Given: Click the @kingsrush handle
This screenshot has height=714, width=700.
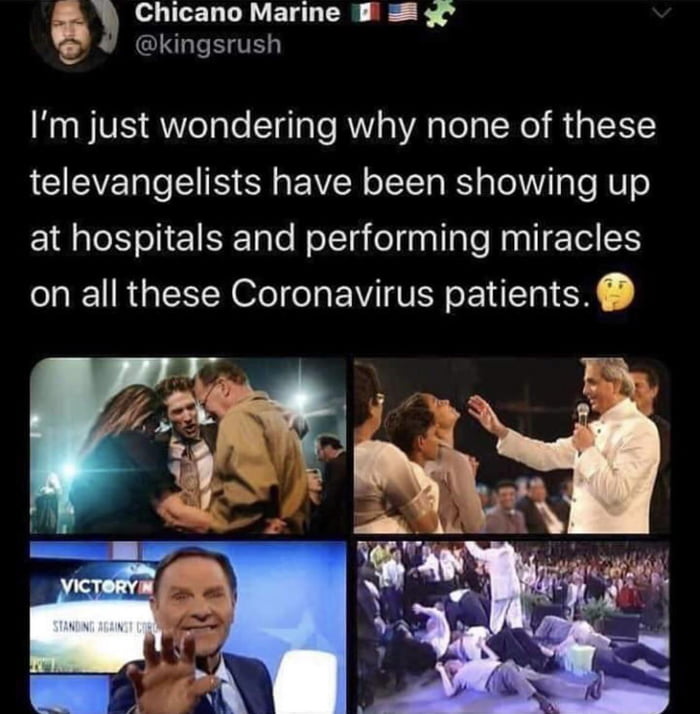Looking at the screenshot, I should (x=208, y=44).
